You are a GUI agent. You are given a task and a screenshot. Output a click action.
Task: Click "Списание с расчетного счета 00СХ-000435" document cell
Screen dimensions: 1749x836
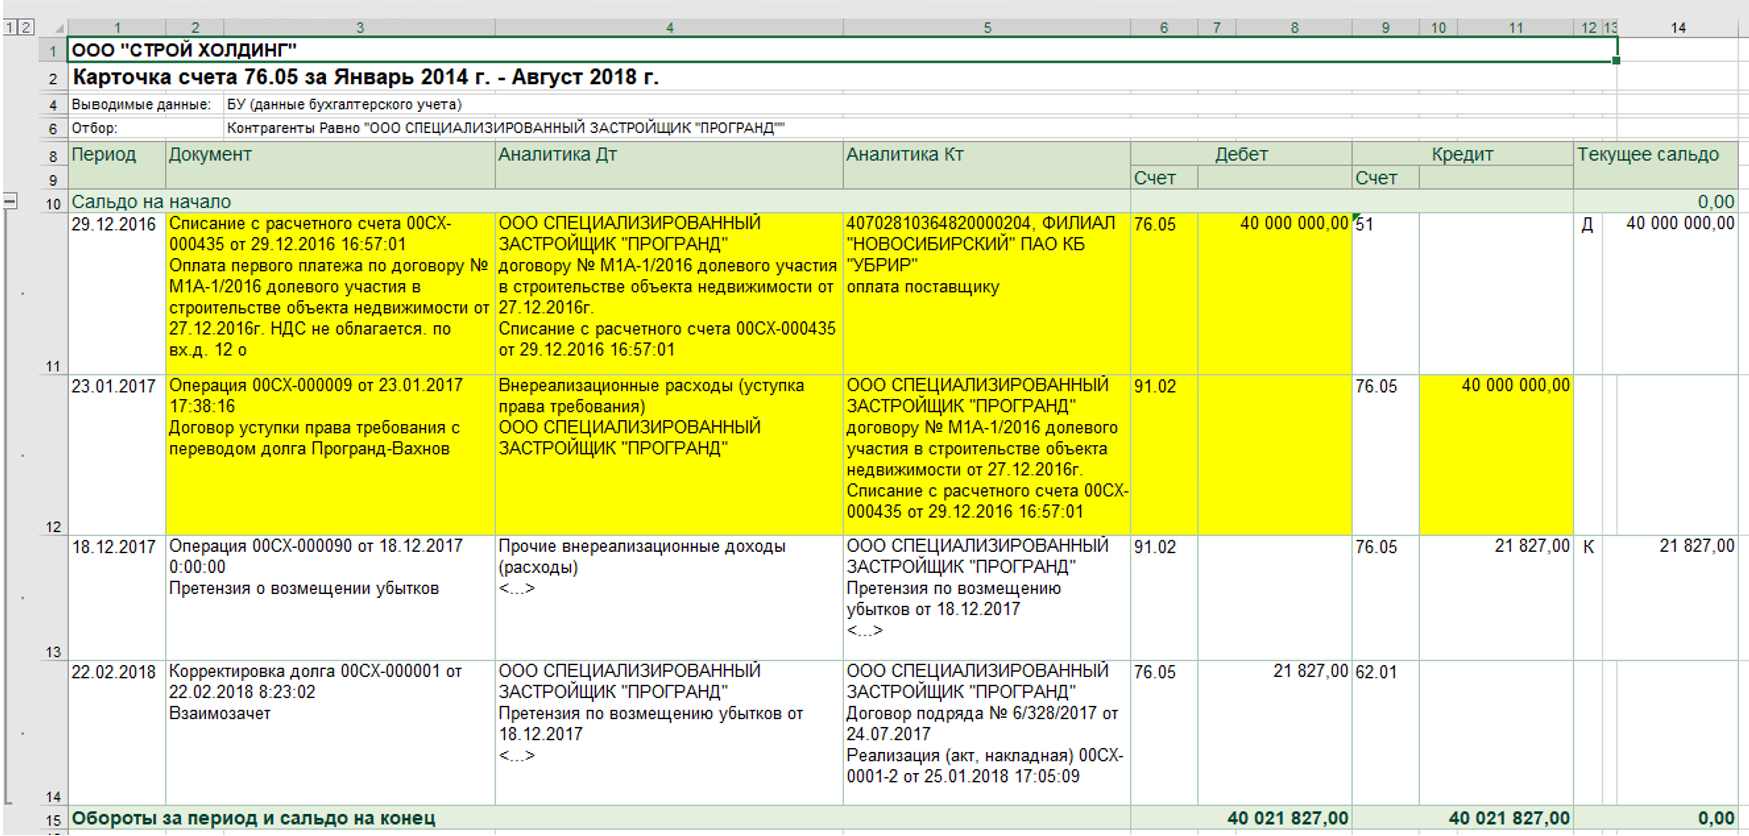(x=330, y=294)
